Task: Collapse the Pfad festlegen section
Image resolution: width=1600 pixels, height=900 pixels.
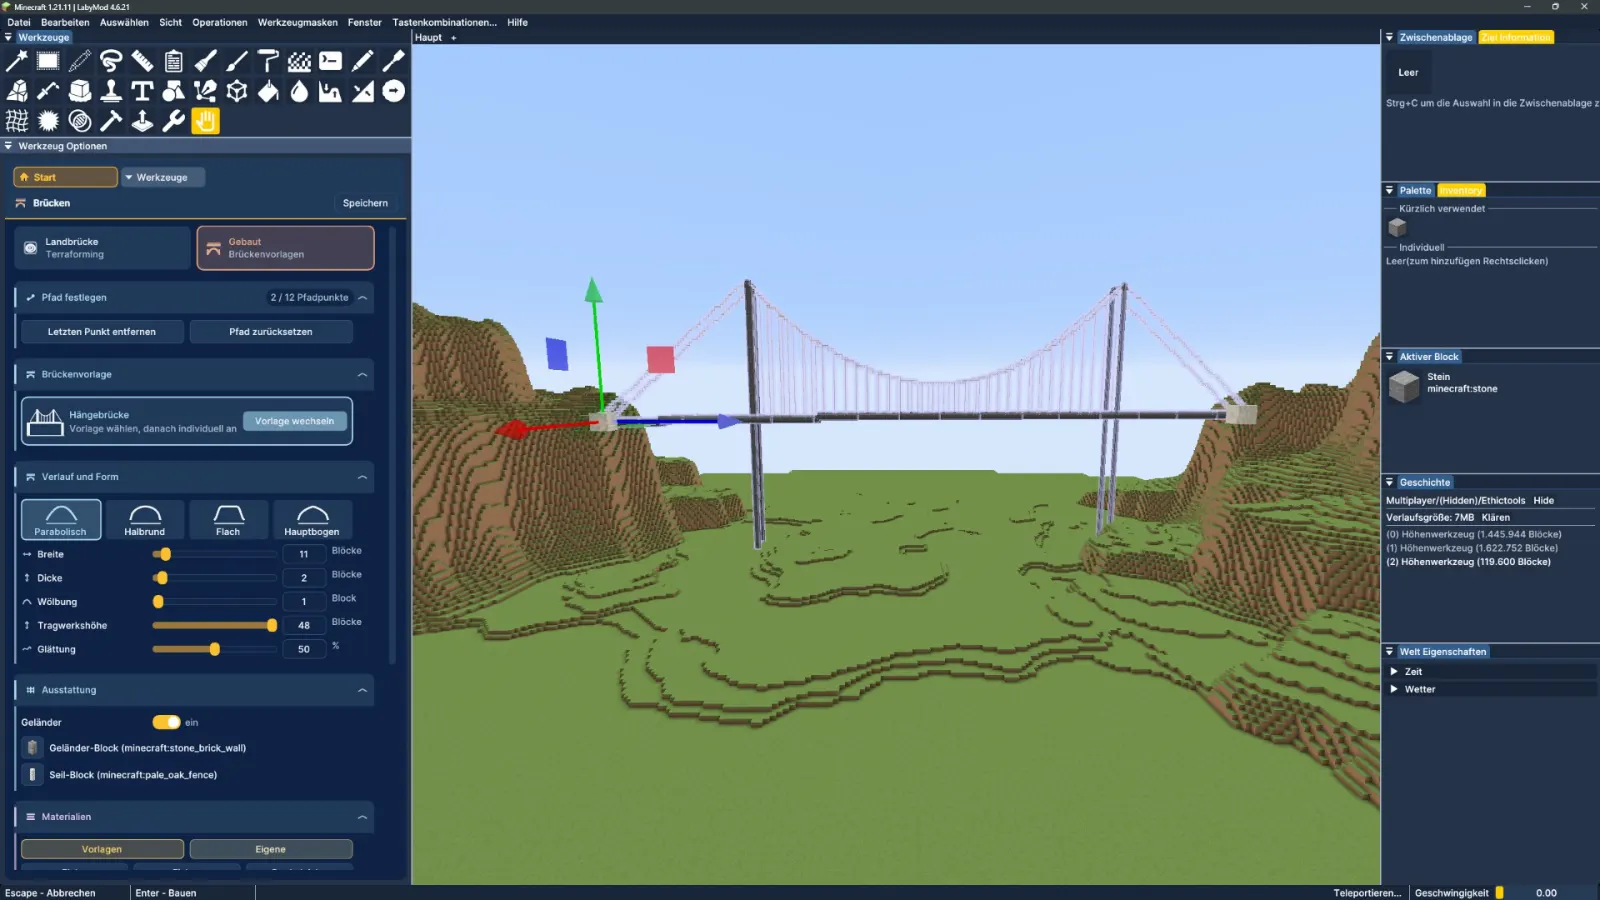Action: click(362, 298)
